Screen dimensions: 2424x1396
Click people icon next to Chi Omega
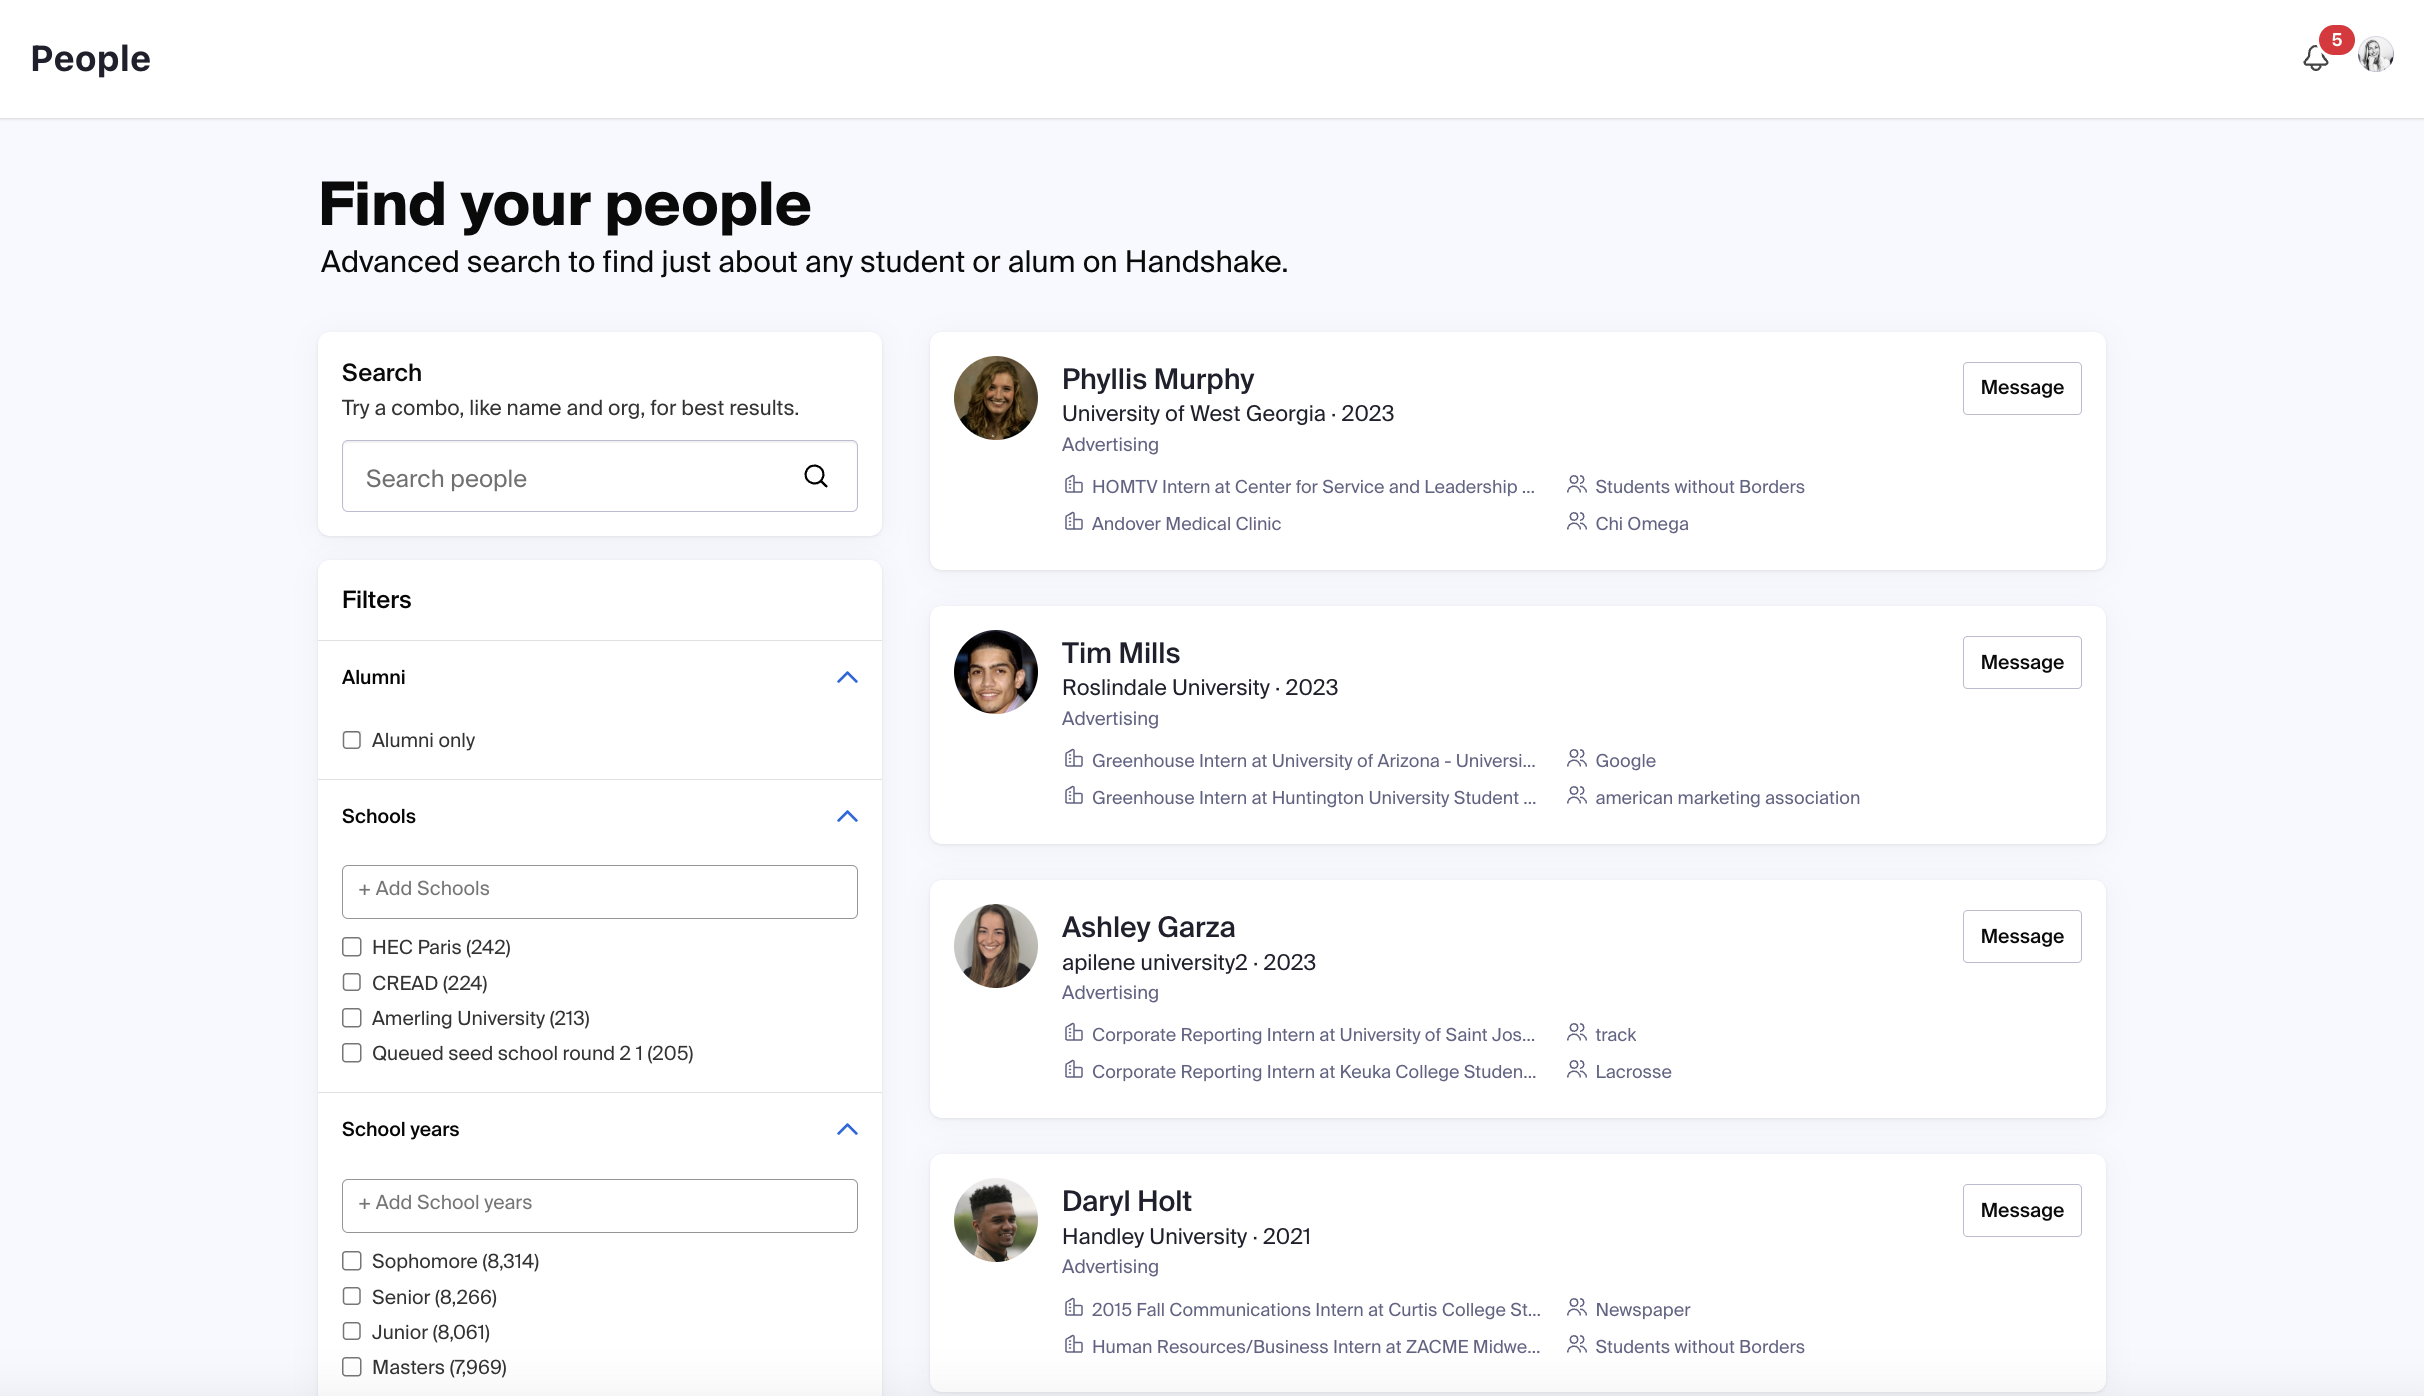[1576, 522]
